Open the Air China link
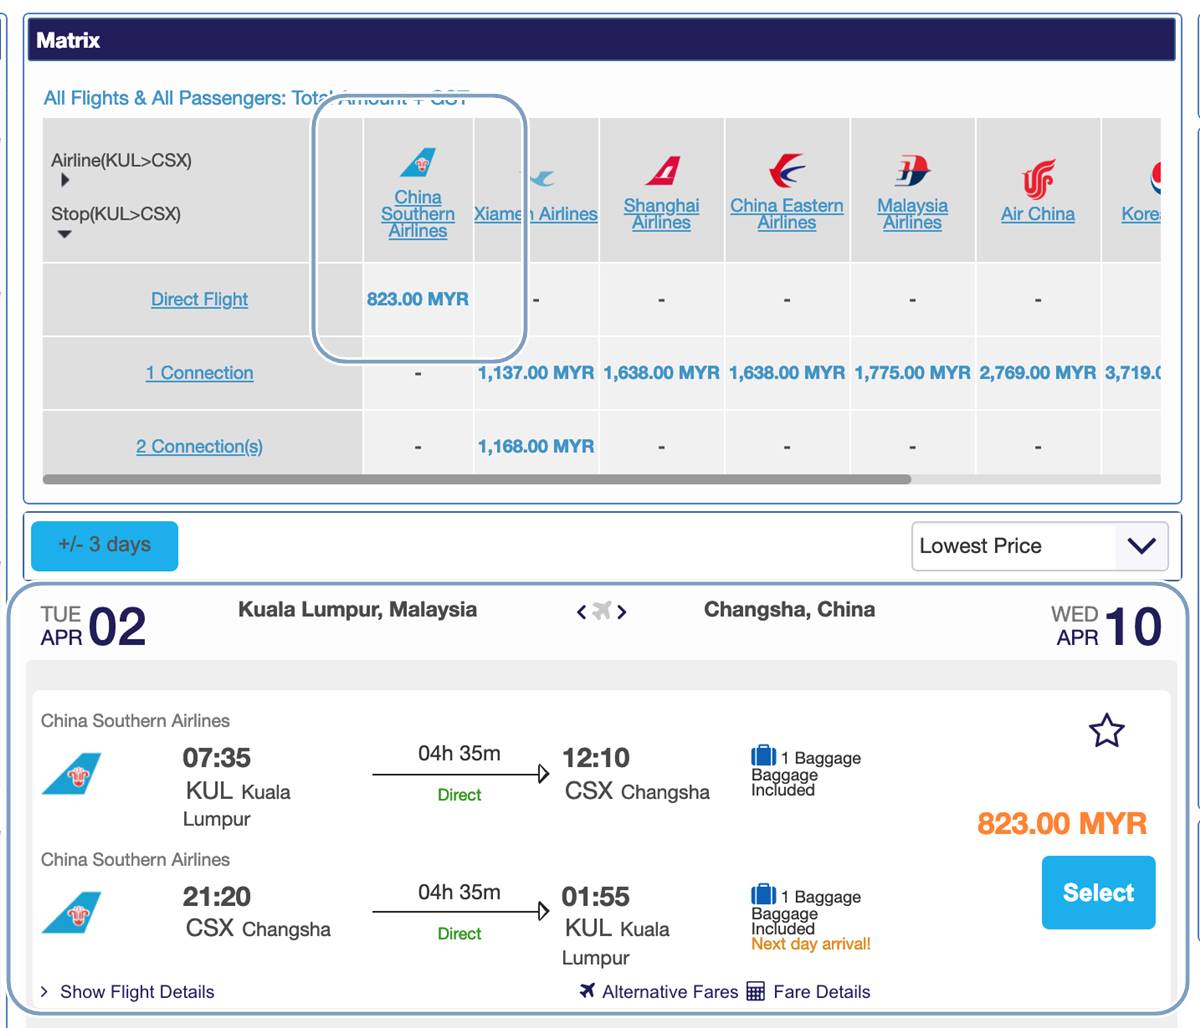The image size is (1200, 1028). pyautogui.click(x=1038, y=214)
